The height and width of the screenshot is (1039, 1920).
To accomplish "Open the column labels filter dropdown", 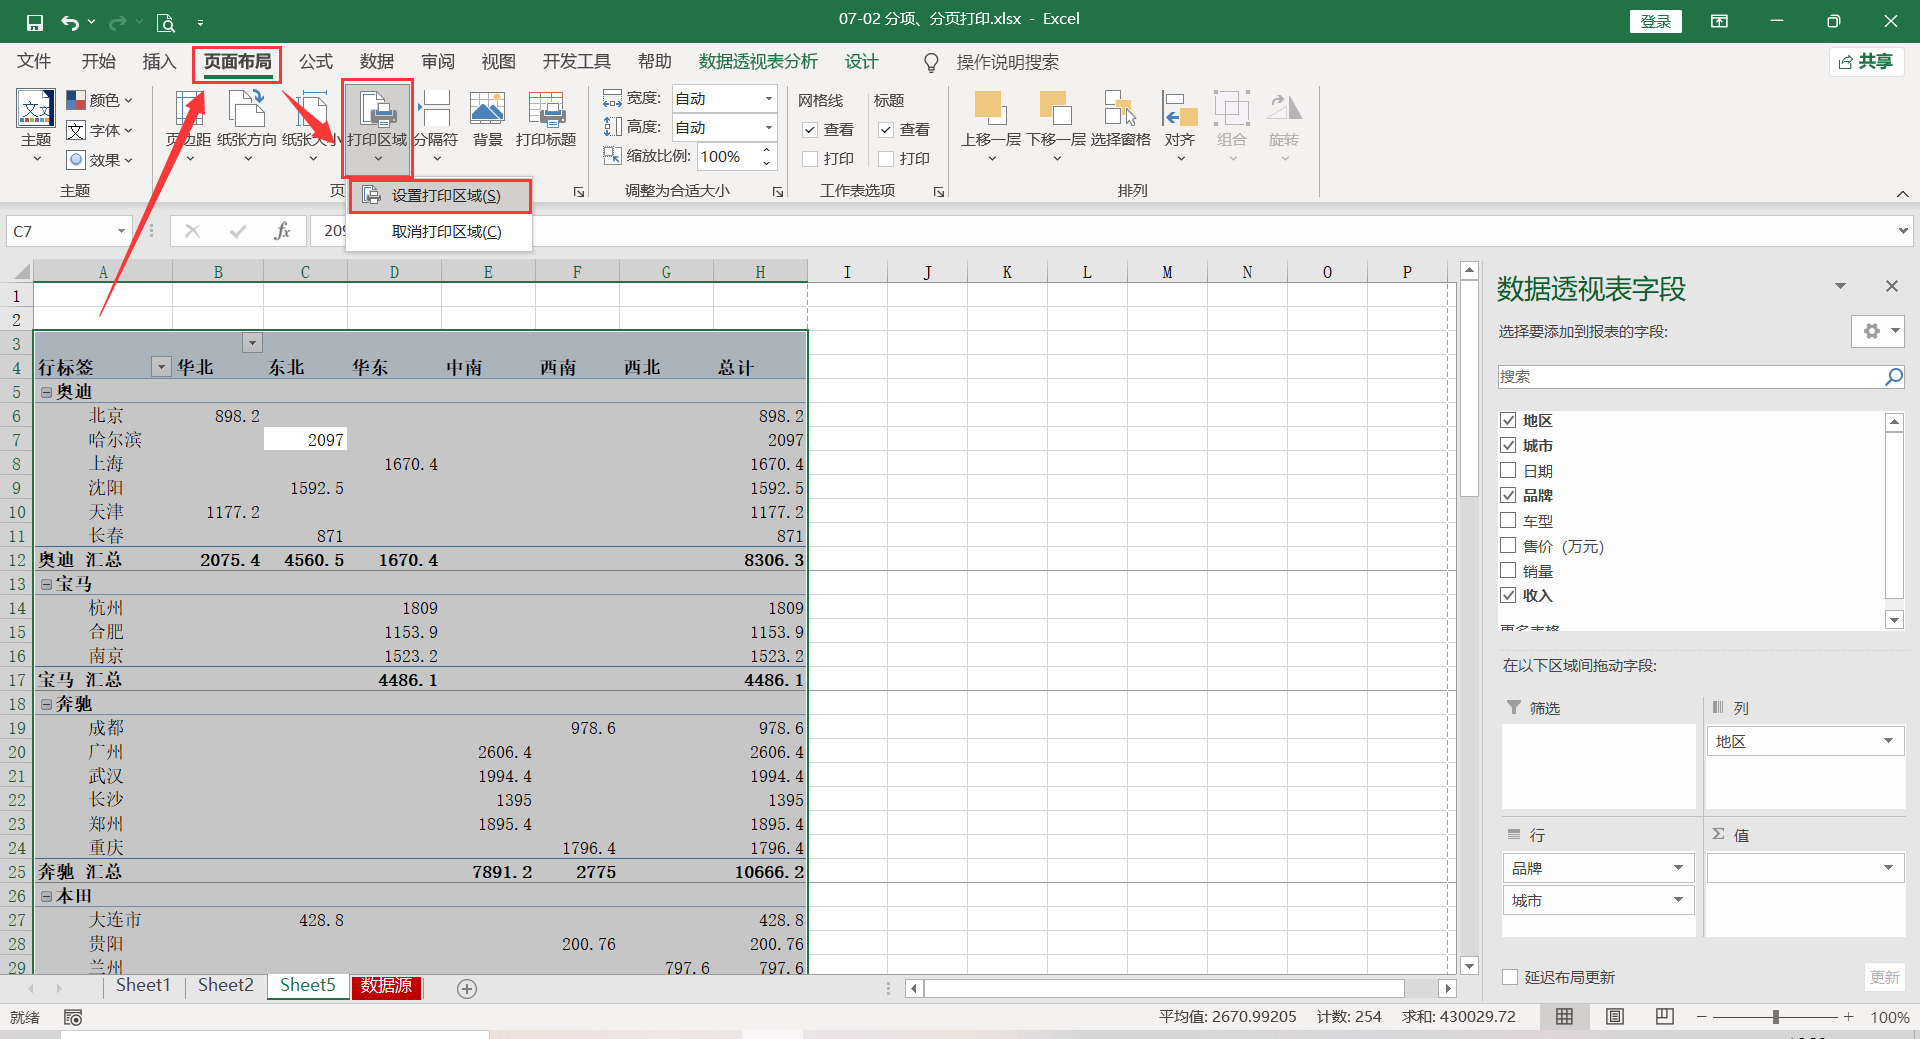I will (x=253, y=343).
